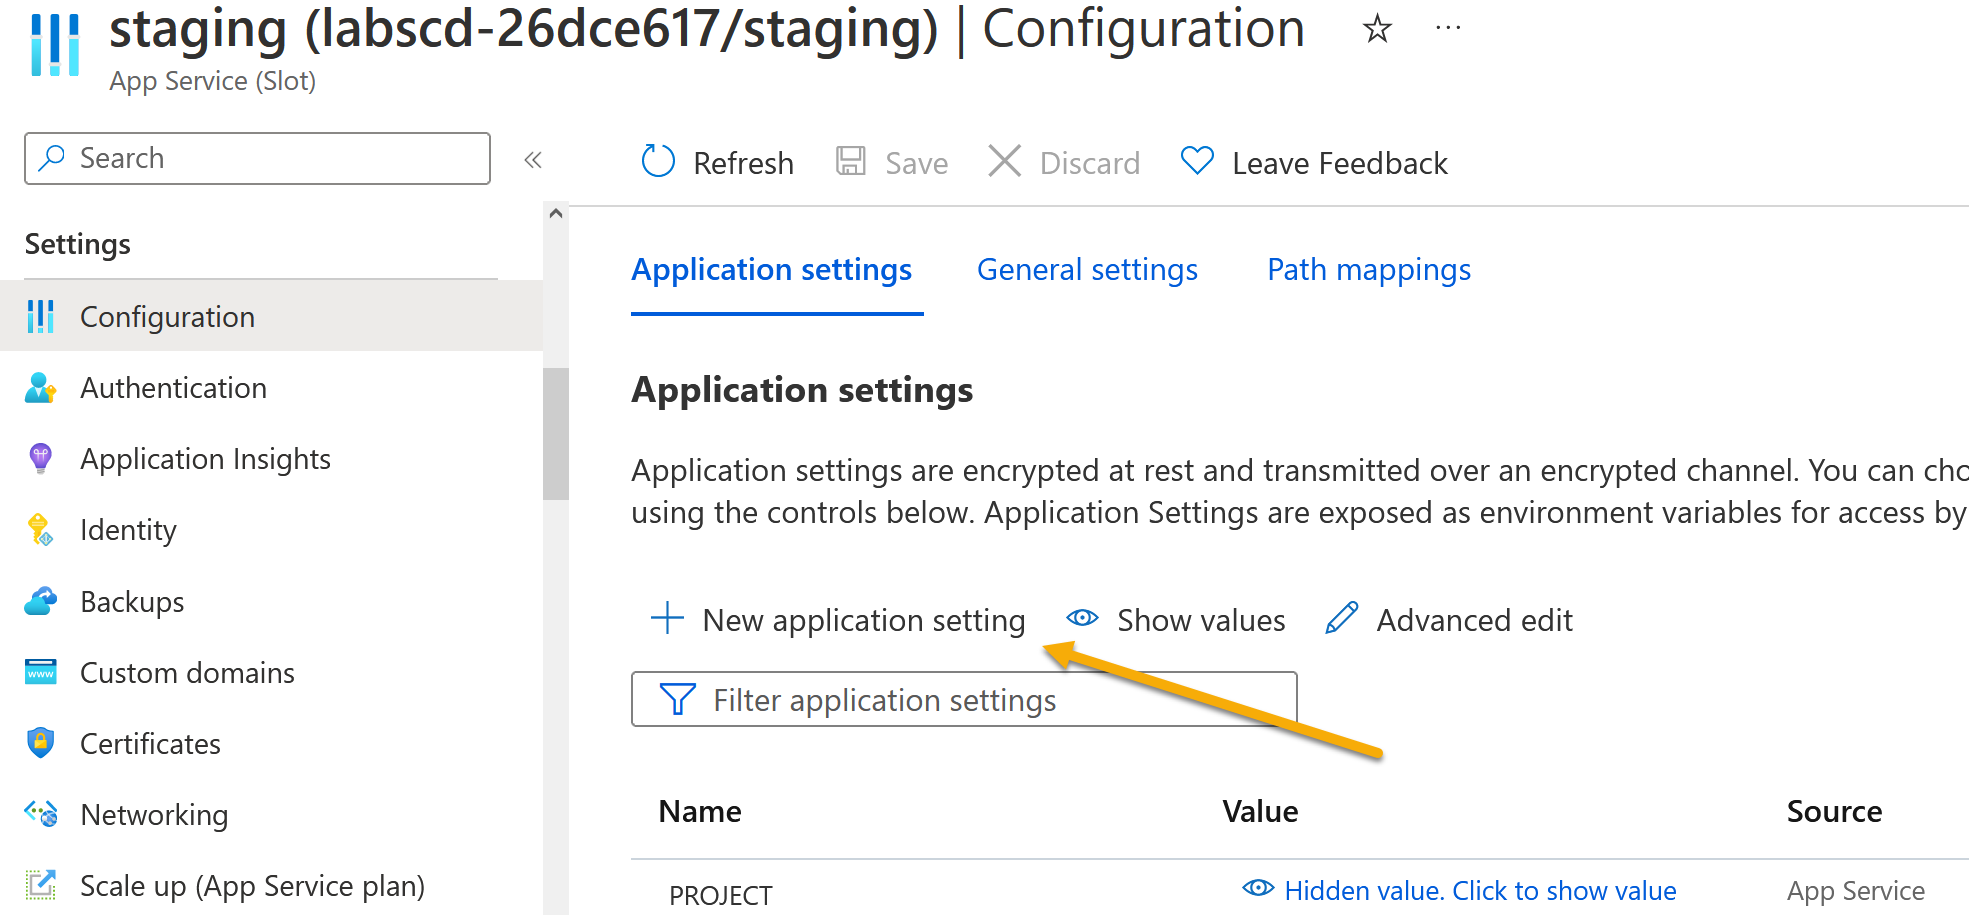Reveal the hidden value for PROJECT
Screen dimensions: 1969x915
1480,890
